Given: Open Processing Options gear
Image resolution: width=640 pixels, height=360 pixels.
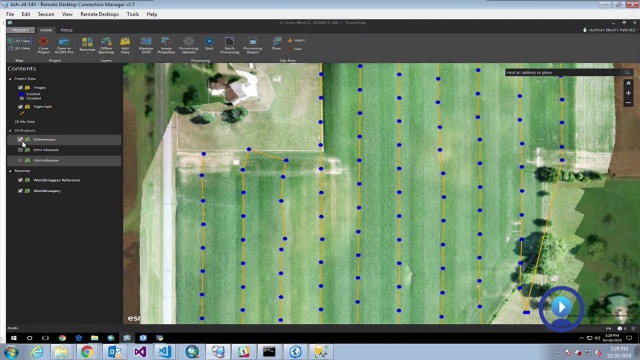Looking at the screenshot, I should pos(189,45).
